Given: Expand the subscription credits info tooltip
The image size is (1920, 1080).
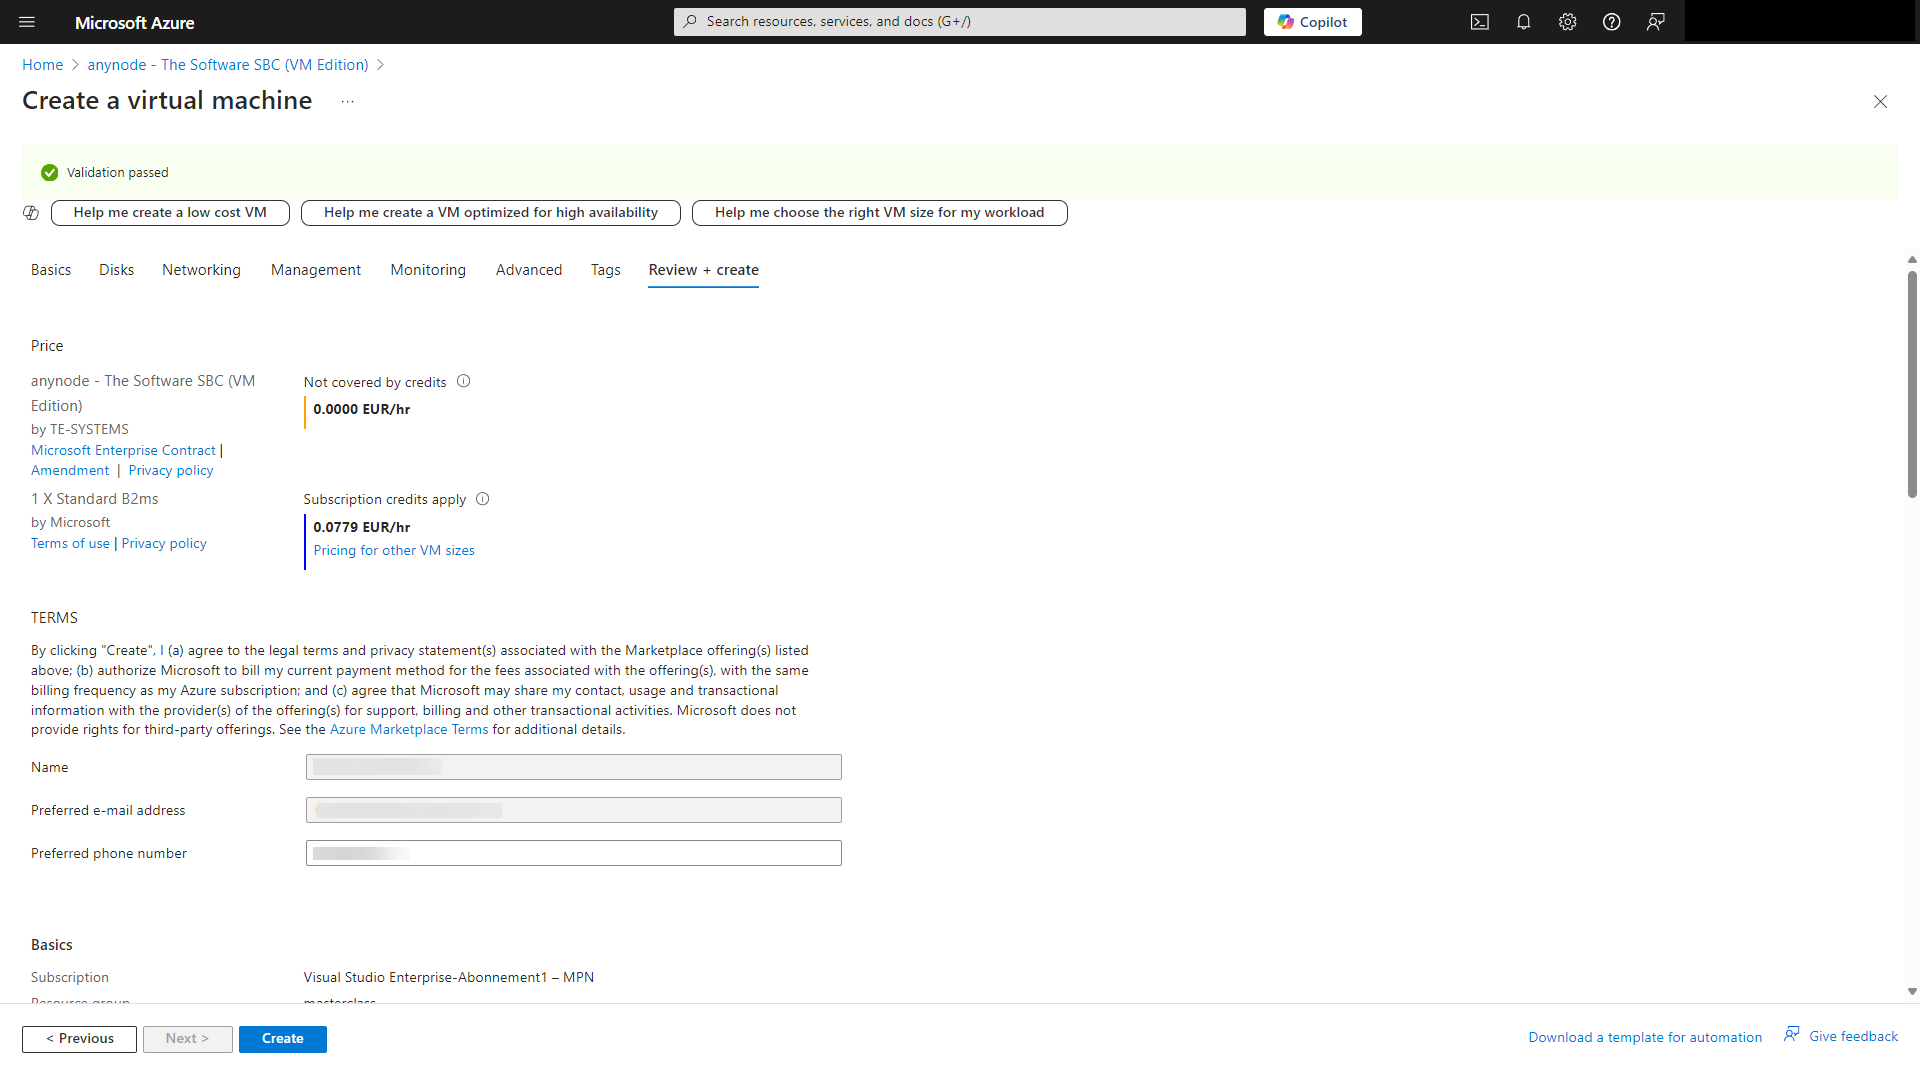Looking at the screenshot, I should click(x=483, y=498).
